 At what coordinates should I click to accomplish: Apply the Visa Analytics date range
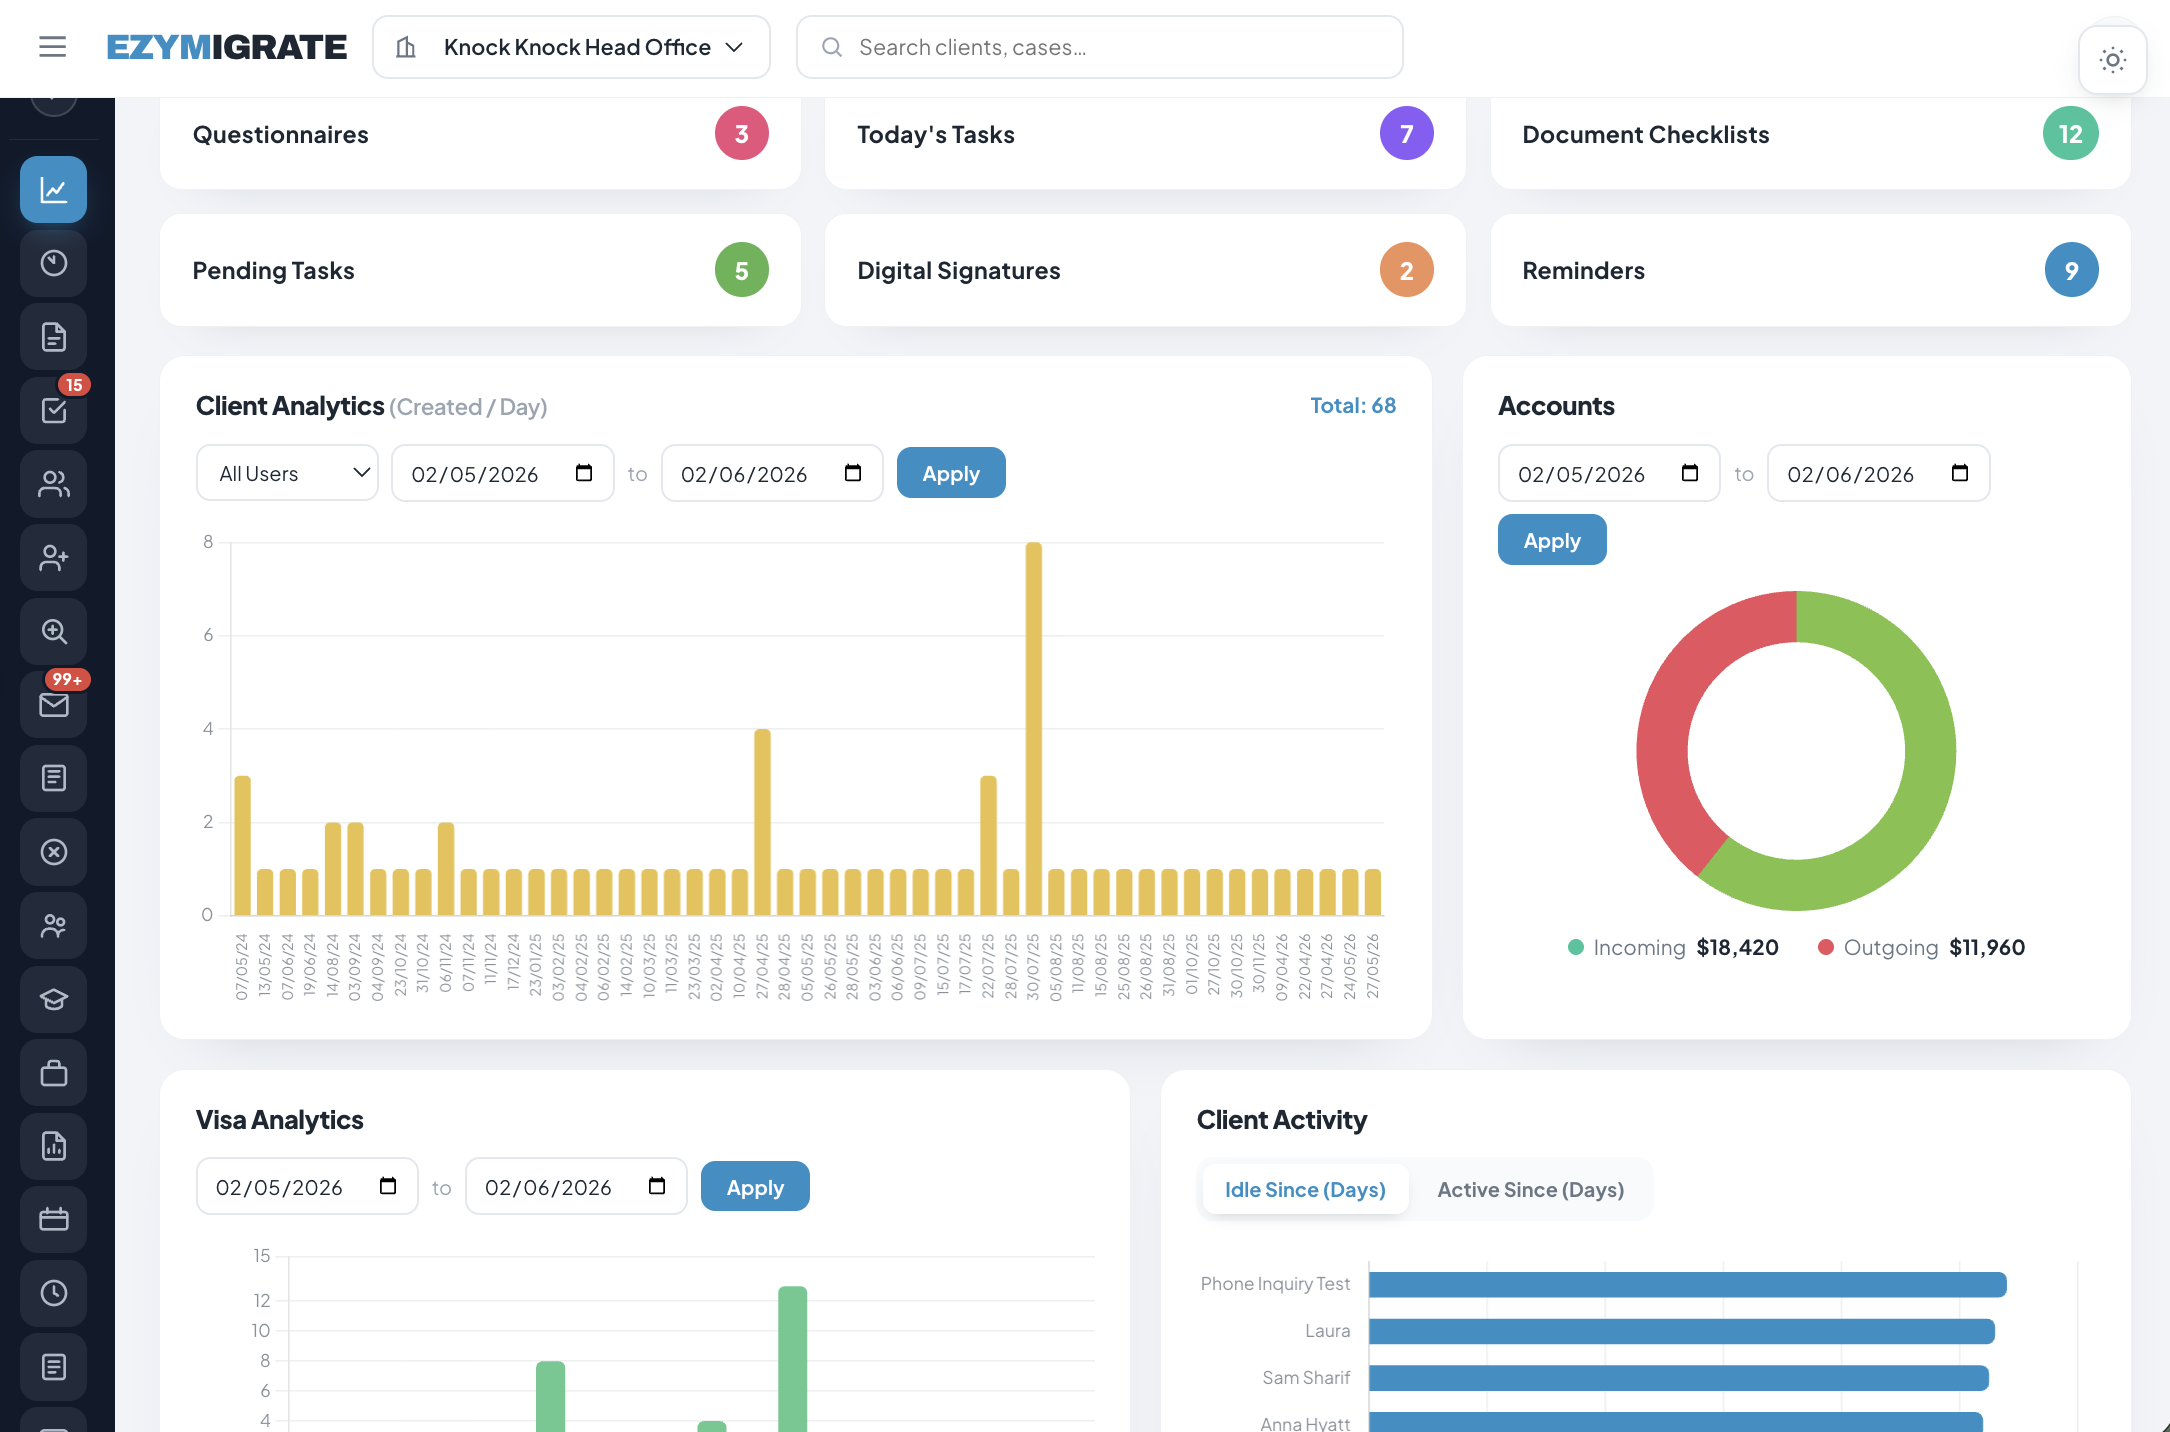coord(755,1187)
